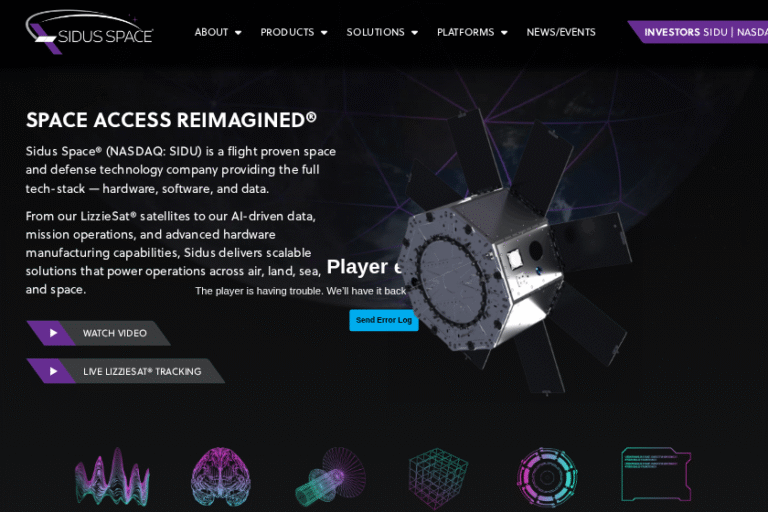Click the Sidus Space logo
Screen dimensions: 768x512
90,32
